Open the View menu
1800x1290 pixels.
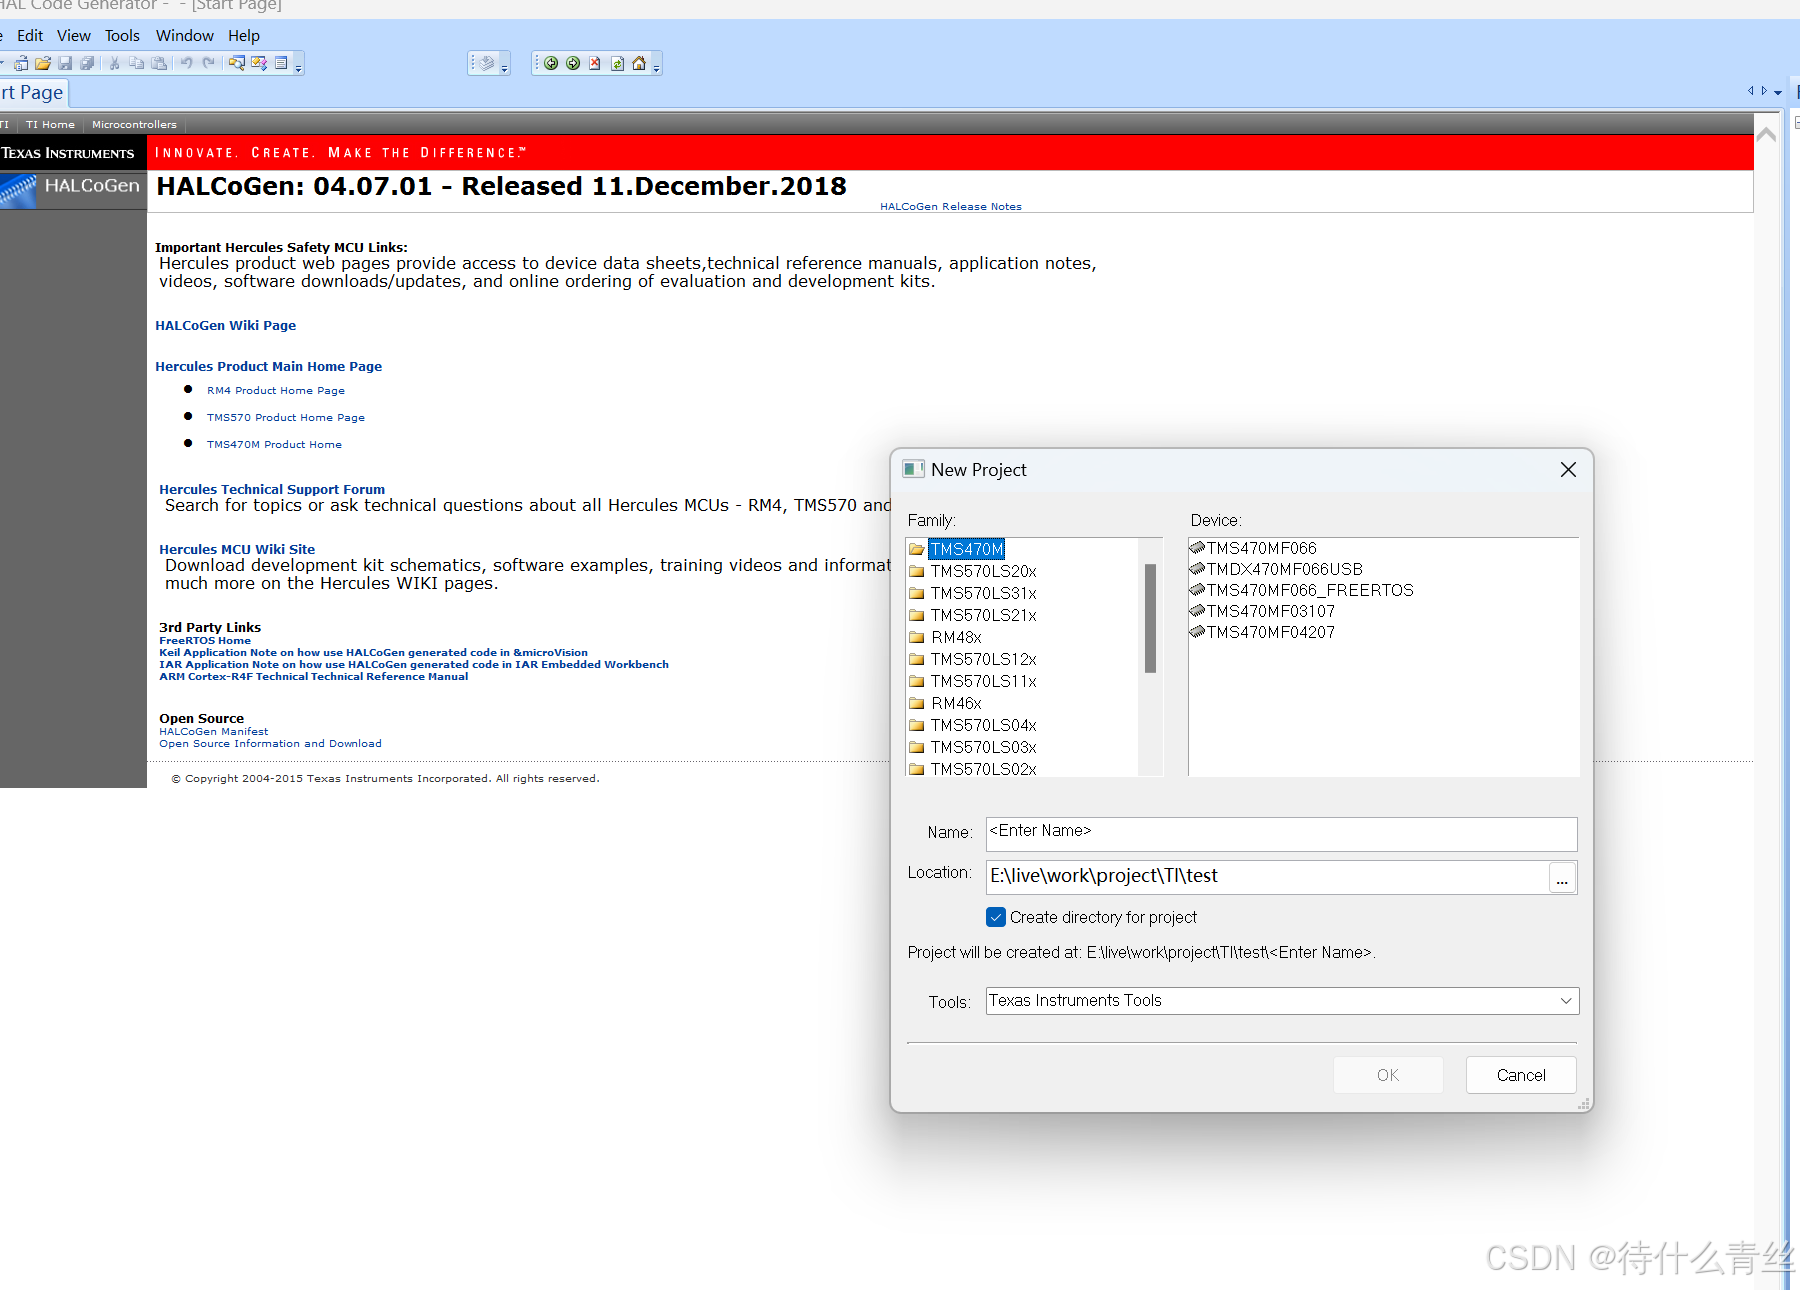pos(74,35)
